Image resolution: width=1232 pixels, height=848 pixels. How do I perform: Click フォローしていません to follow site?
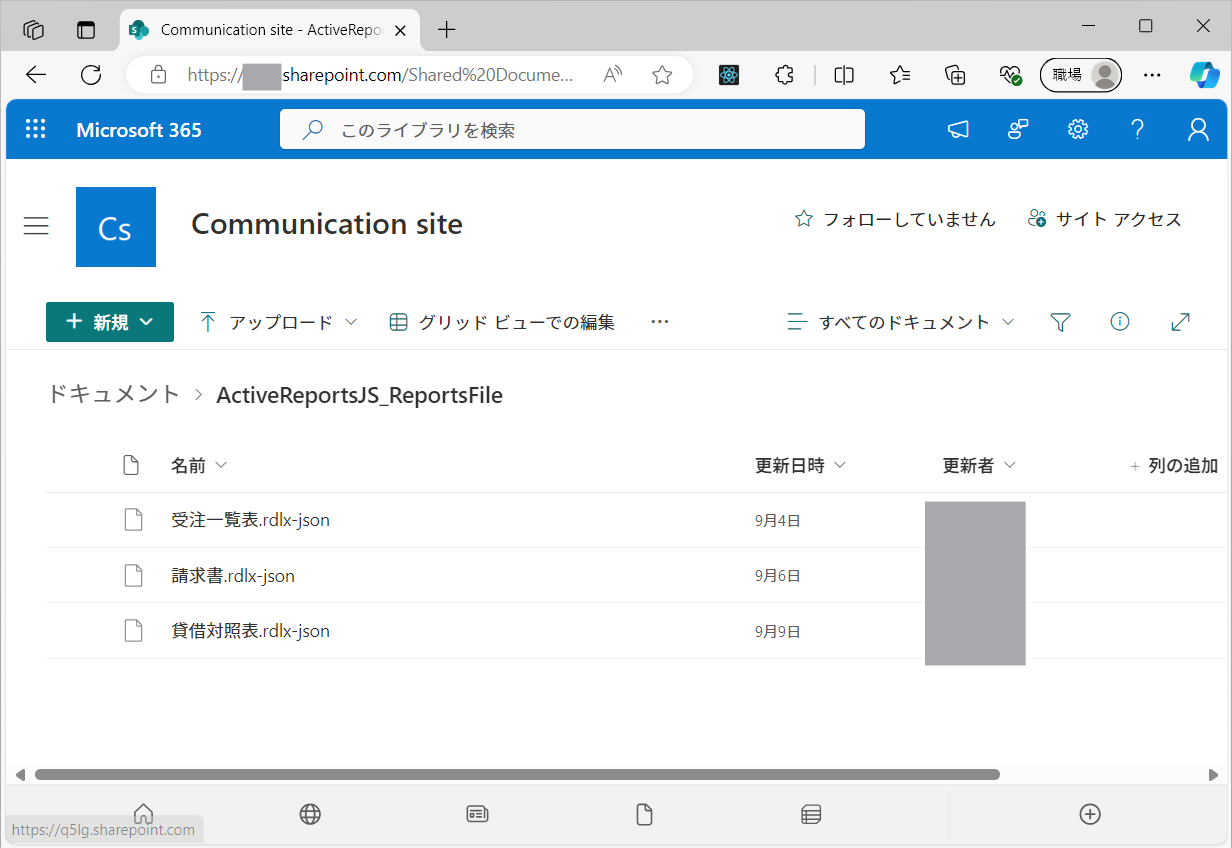[x=895, y=219]
